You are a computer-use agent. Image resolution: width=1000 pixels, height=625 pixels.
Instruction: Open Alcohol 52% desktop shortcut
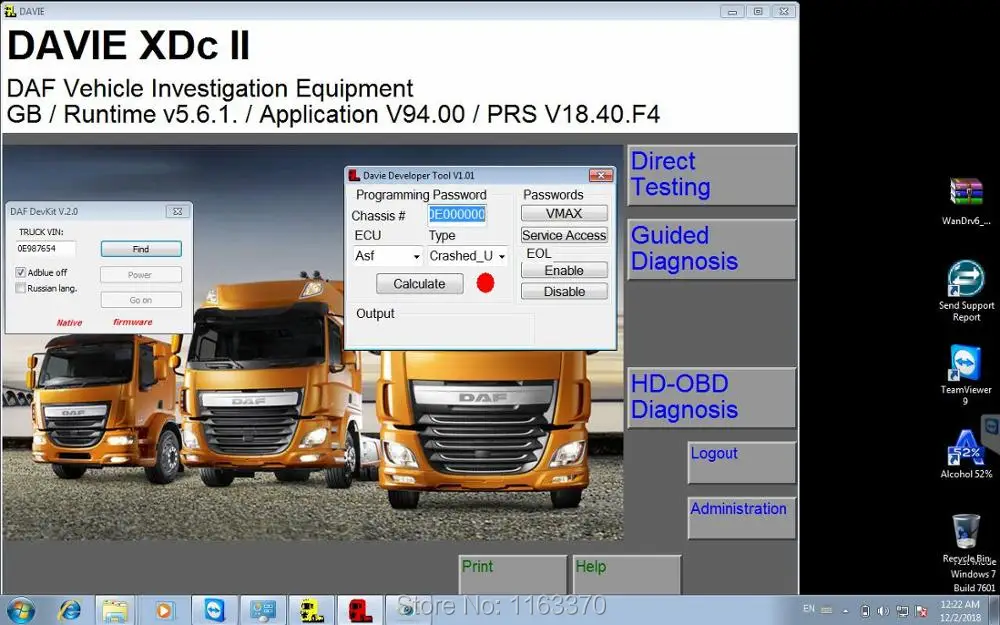(966, 454)
